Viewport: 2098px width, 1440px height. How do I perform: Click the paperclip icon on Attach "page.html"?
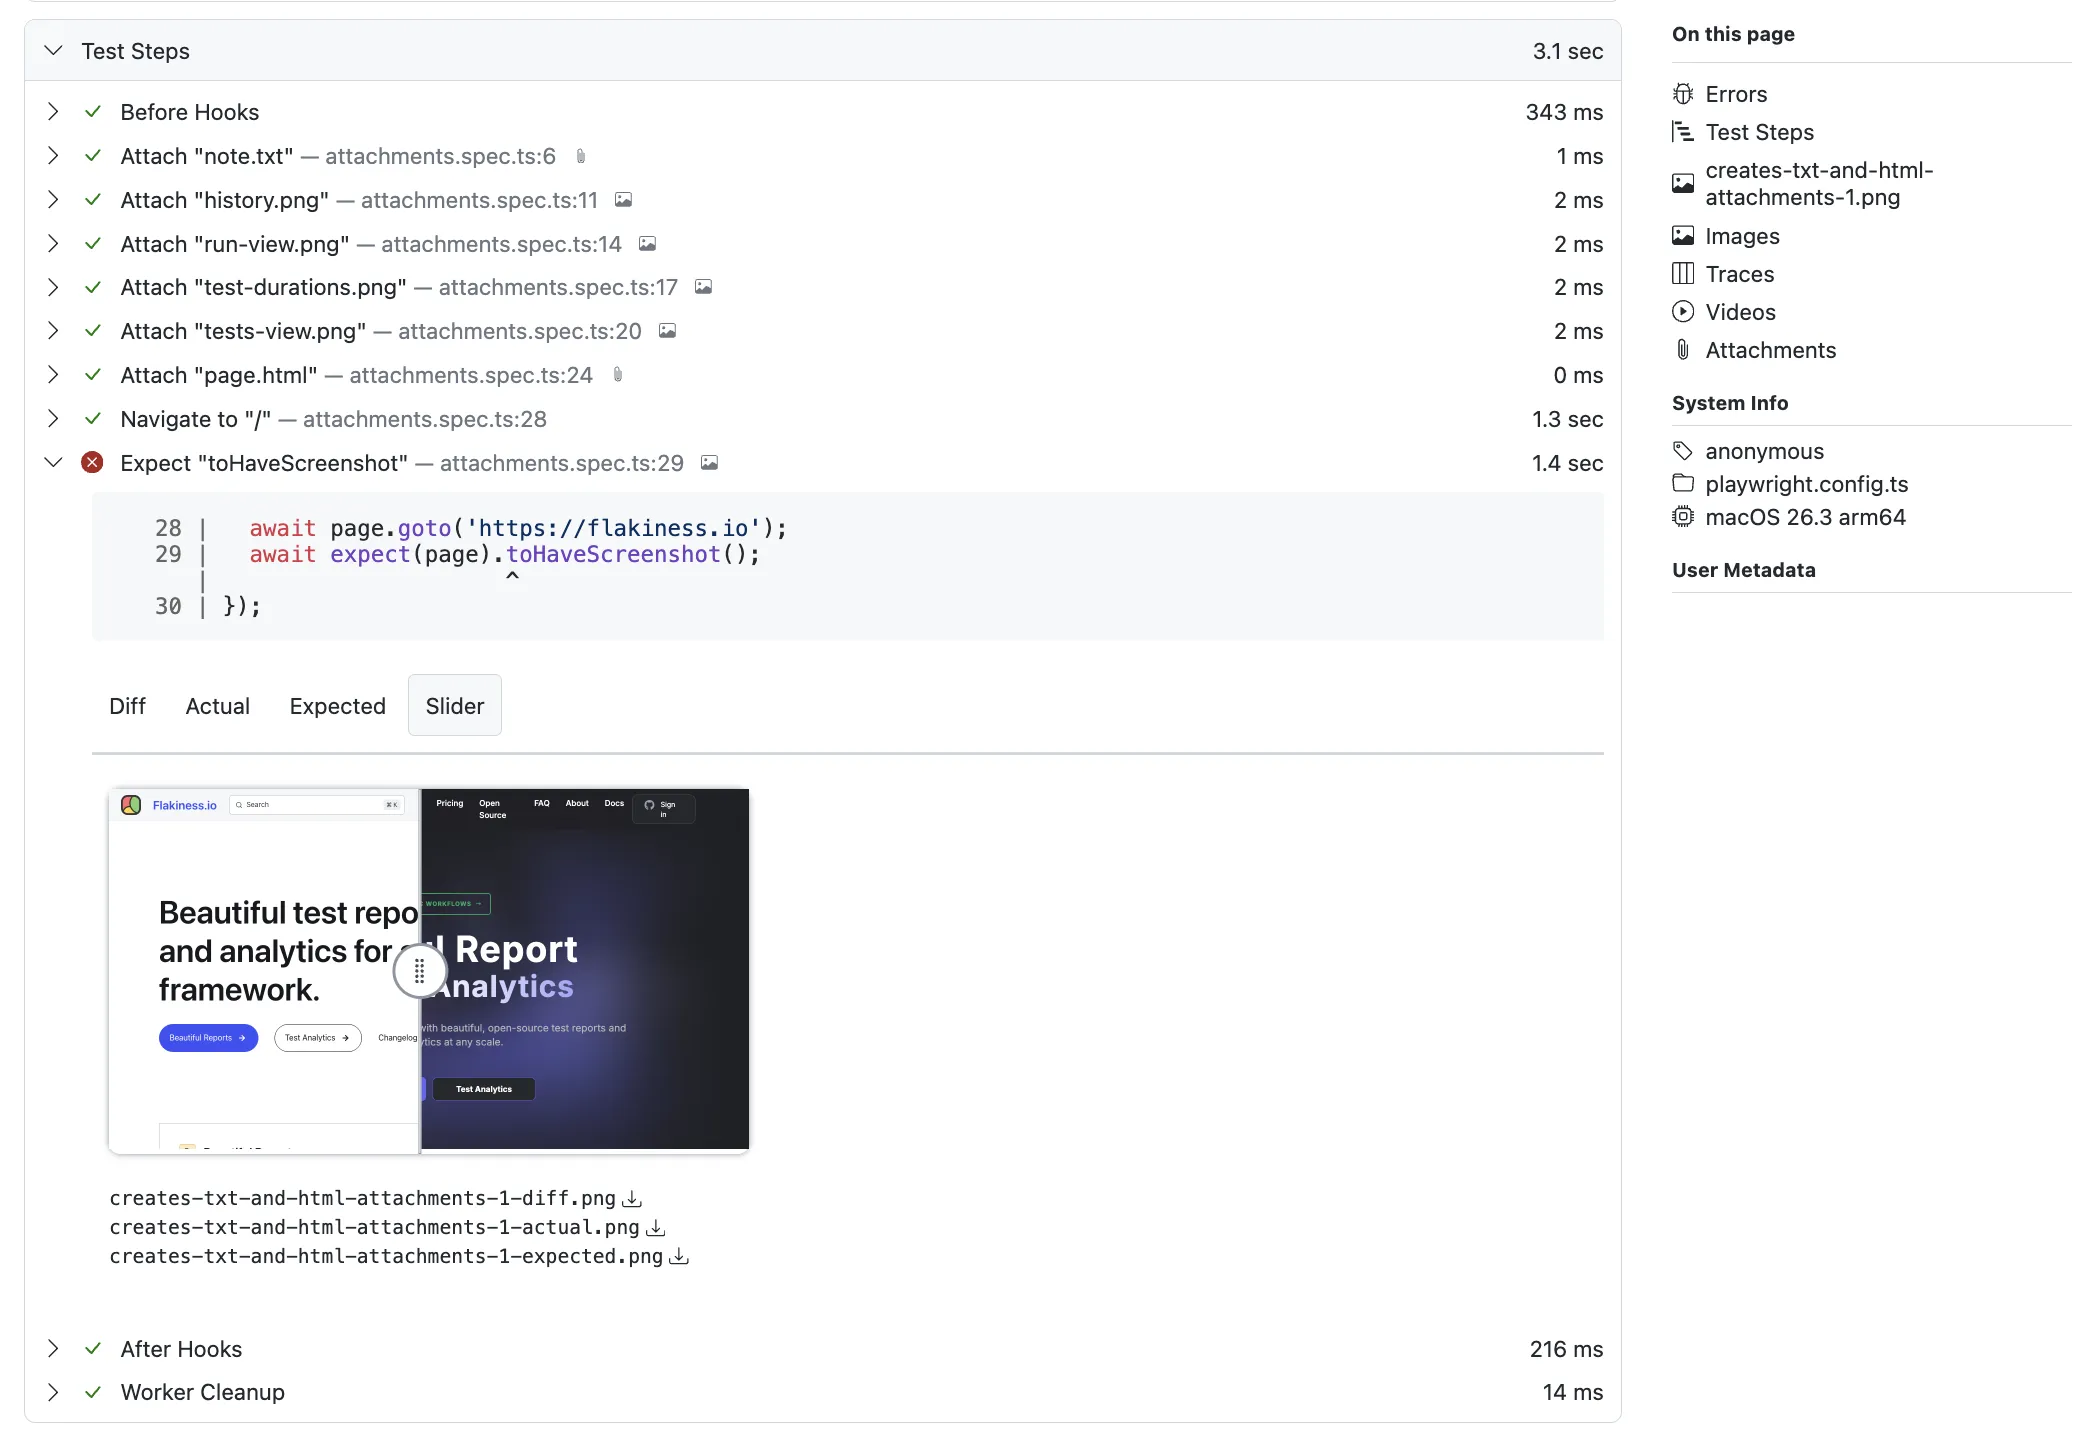pos(618,375)
